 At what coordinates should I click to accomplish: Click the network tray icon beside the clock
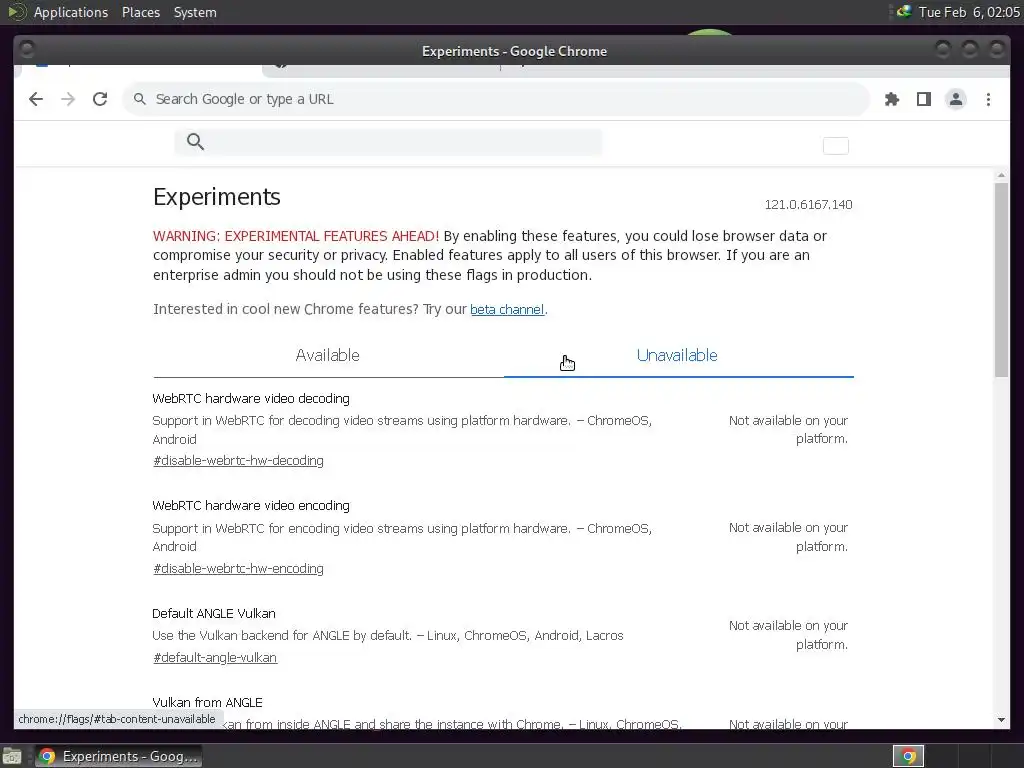click(904, 12)
